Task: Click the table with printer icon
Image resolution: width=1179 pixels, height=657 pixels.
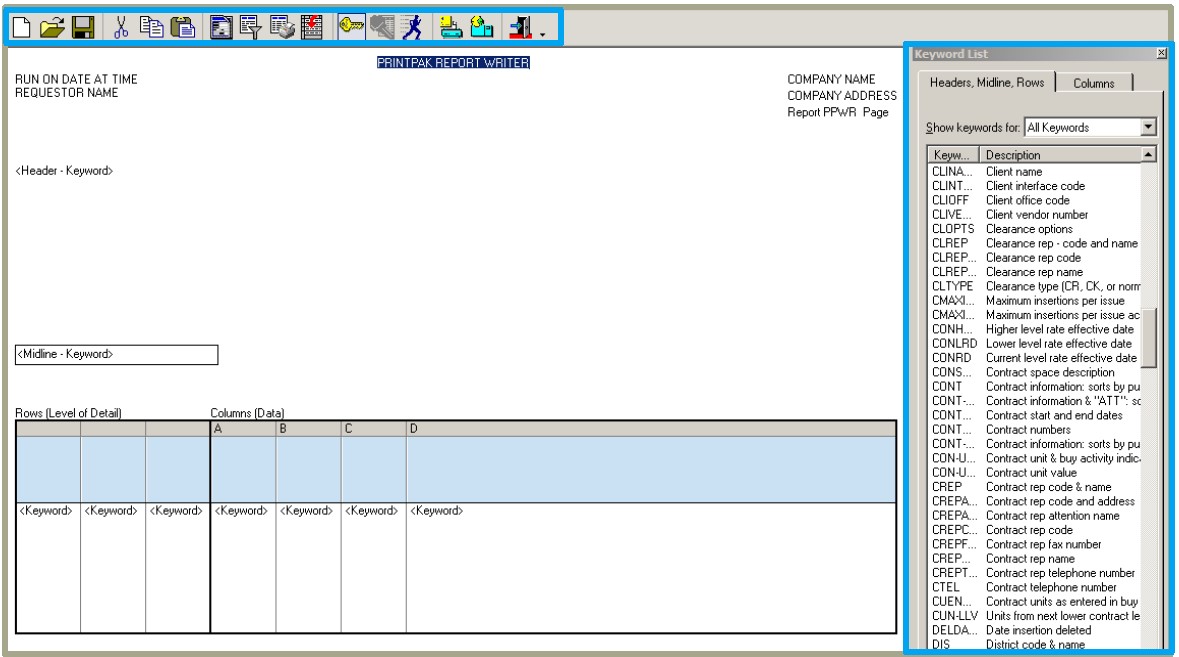Action: point(282,28)
